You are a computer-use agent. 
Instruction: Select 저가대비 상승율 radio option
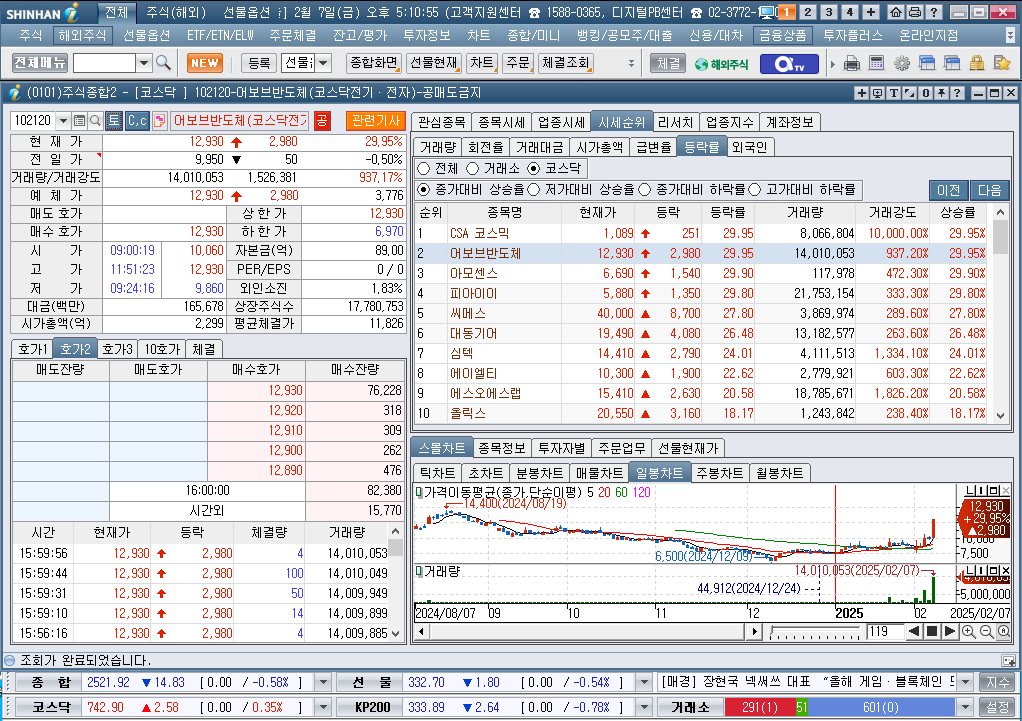(534, 190)
